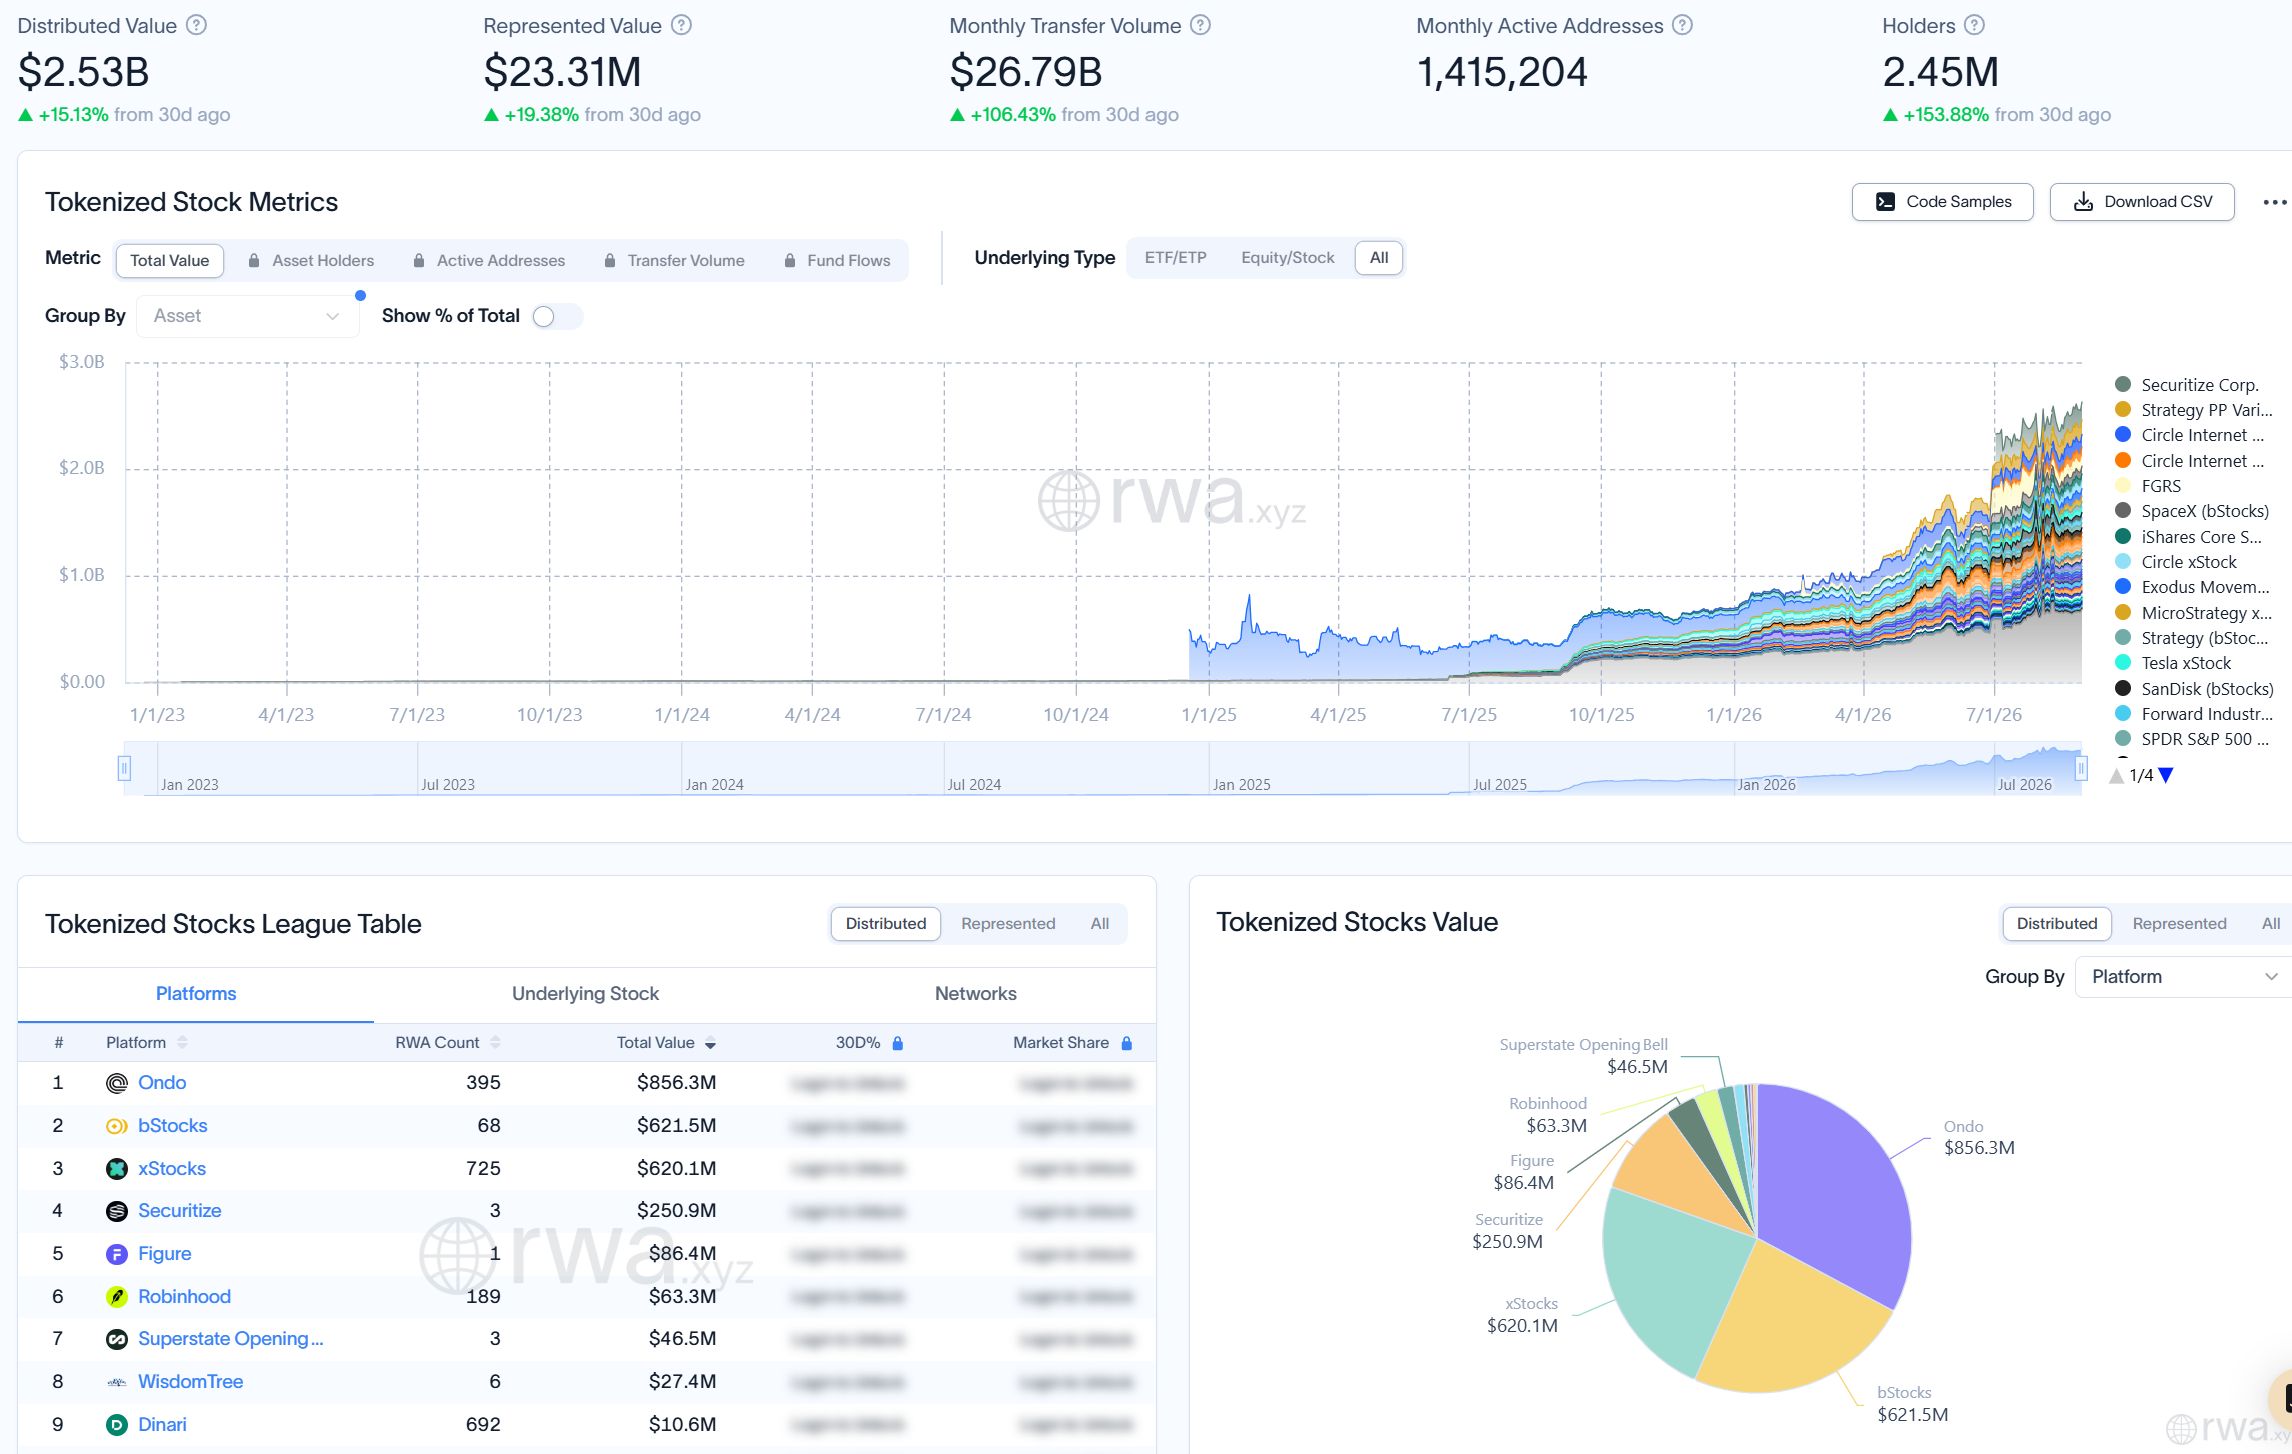Open the Dinari platform link
Screen dimensions: 2292x1454
point(162,1425)
